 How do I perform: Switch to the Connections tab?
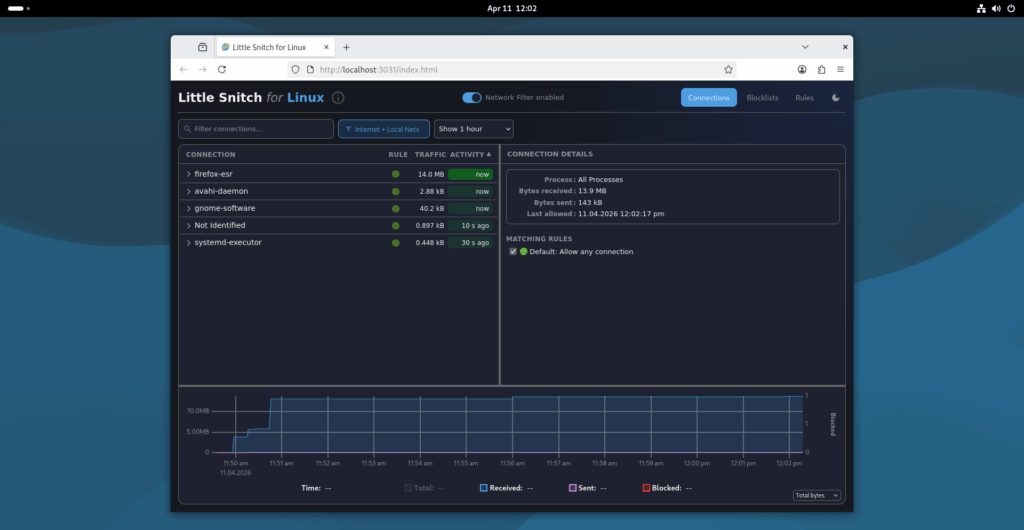pyautogui.click(x=709, y=97)
